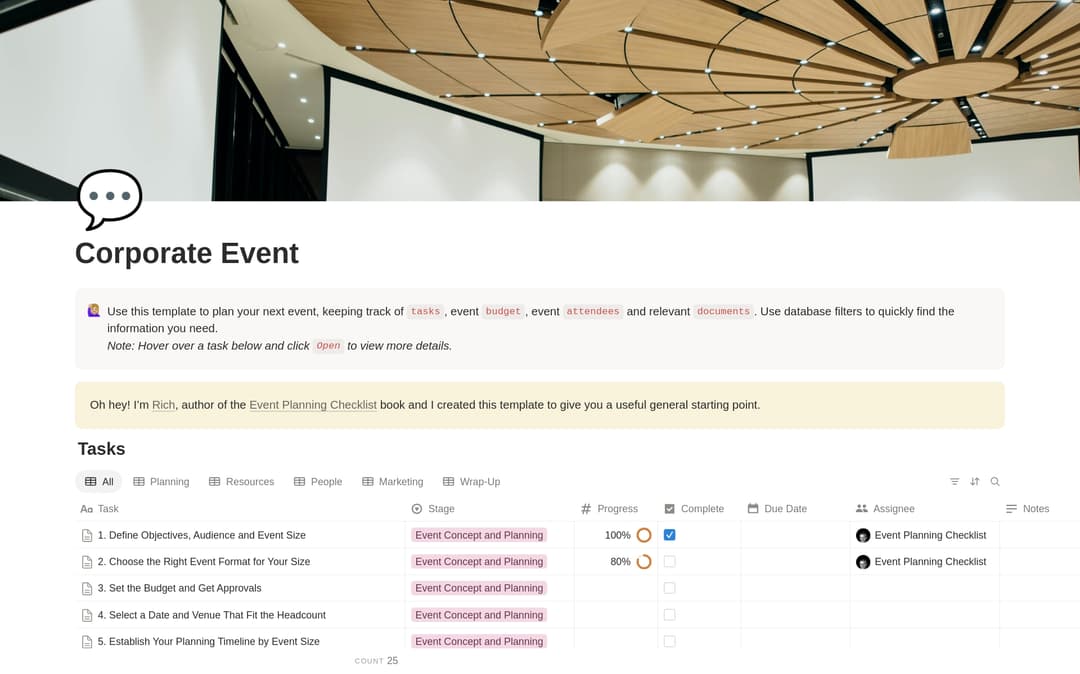Screen dimensions: 1080x674
Task: Open the Rich author link
Action: point(163,405)
